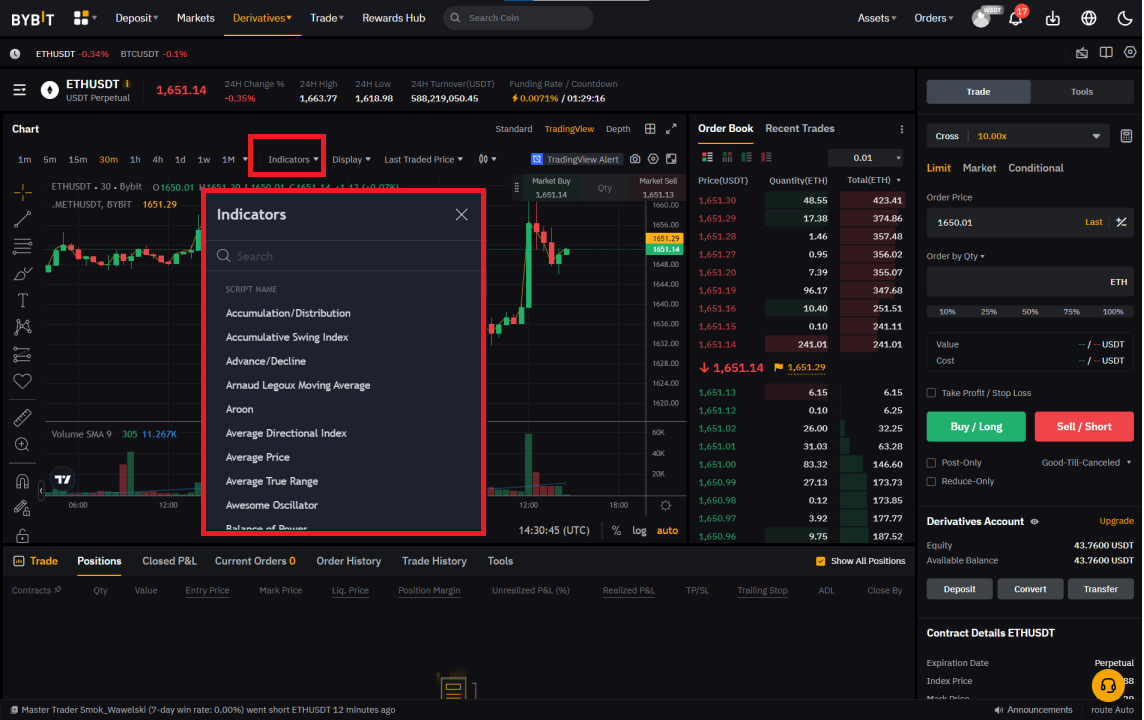1144x720 pixels.
Task: Enable the Post-Only checkbox
Action: point(931,462)
